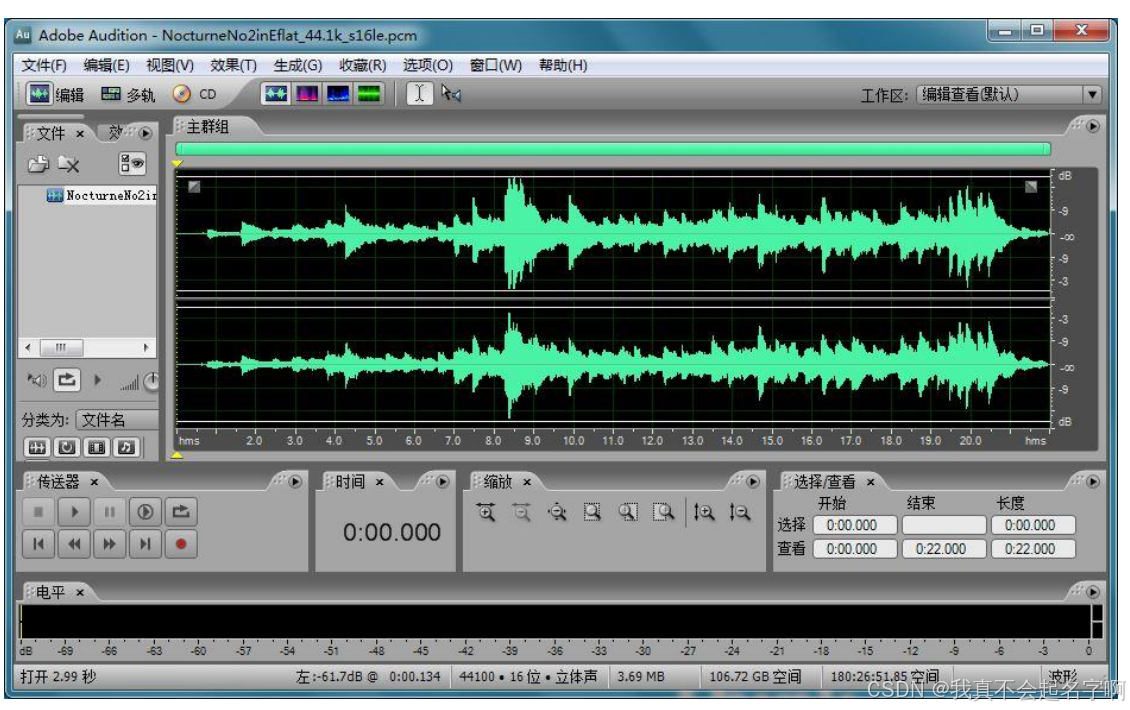This screenshot has width=1130, height=710.
Task: Open 帮助(H) menu
Action: (x=563, y=65)
